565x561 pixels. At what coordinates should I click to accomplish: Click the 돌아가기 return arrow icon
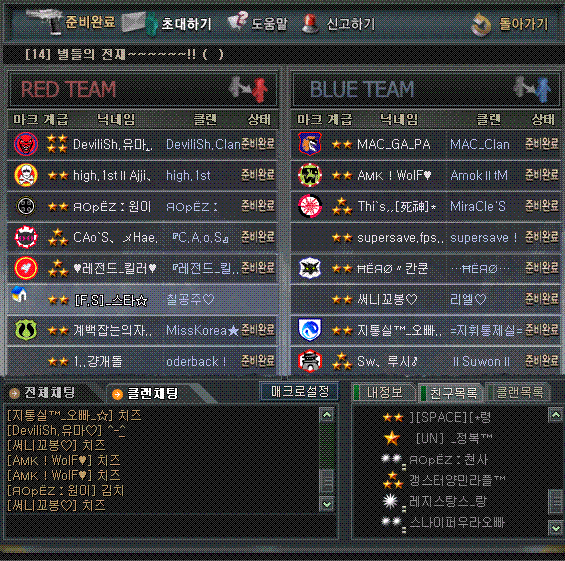482,25
